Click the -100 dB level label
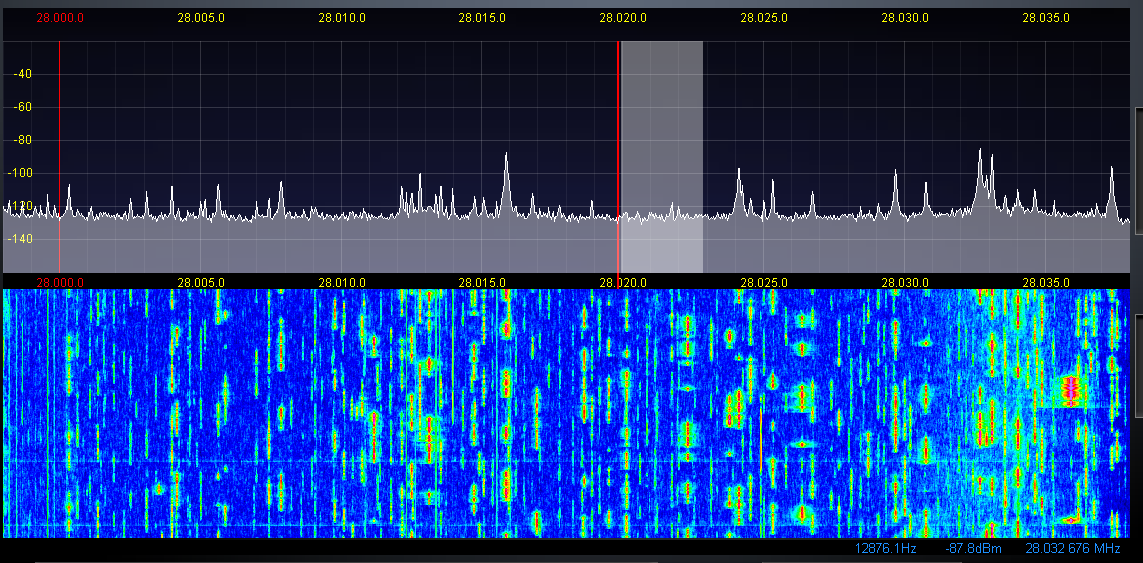 (20, 174)
